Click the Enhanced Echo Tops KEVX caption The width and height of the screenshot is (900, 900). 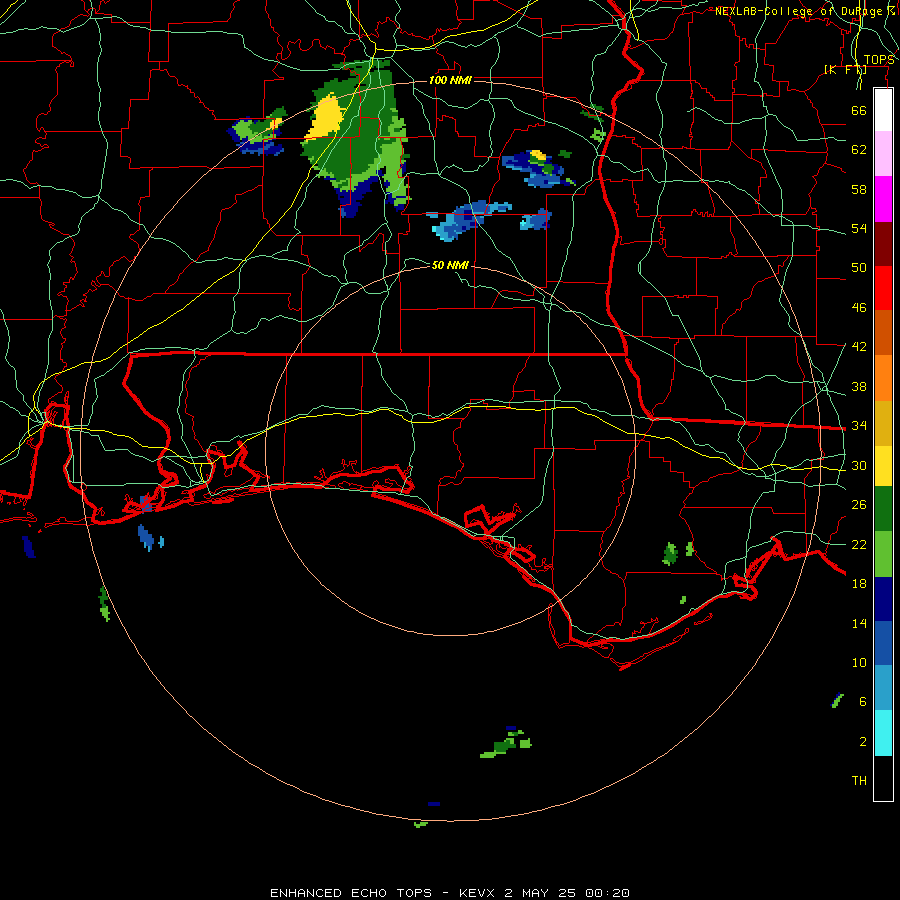450,893
